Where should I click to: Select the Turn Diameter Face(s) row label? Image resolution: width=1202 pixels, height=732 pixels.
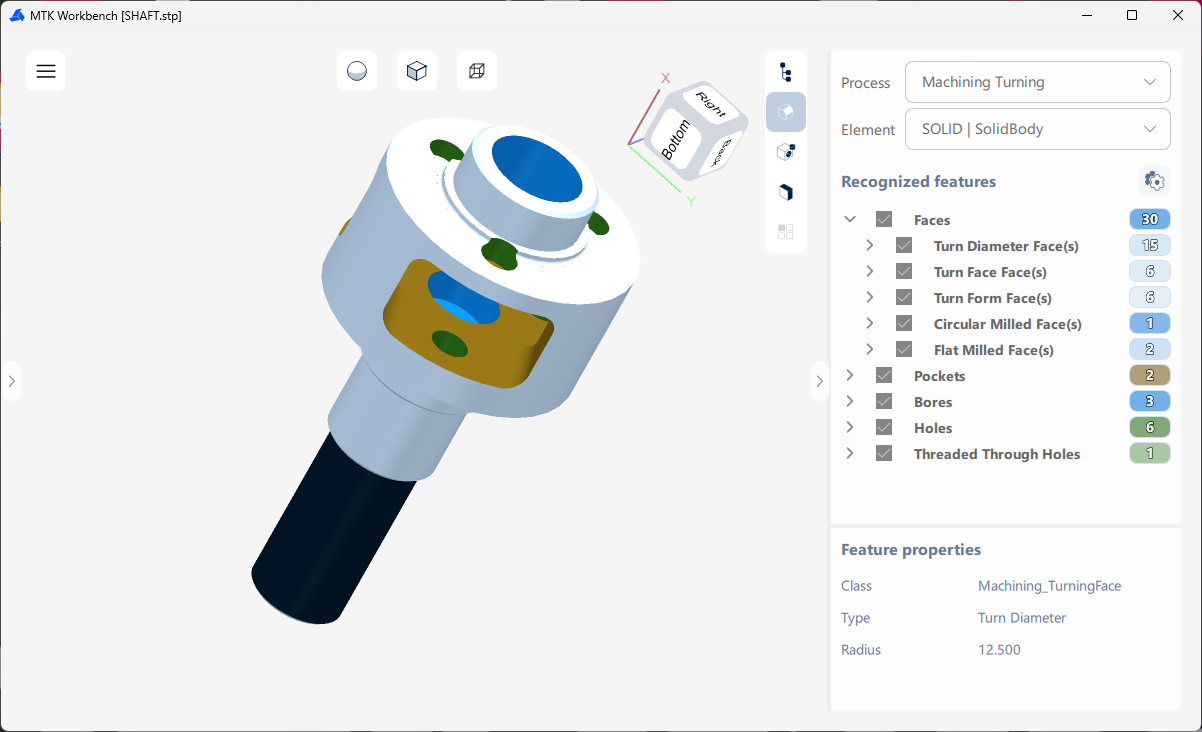click(x=1006, y=246)
